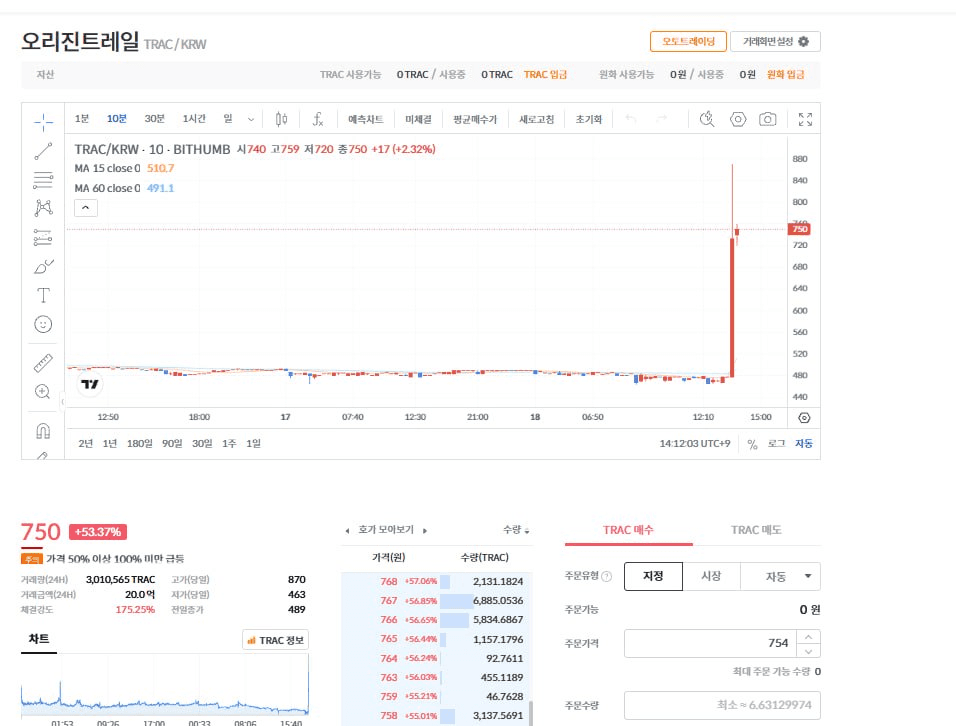Set chart range to 1주

pos(229,444)
